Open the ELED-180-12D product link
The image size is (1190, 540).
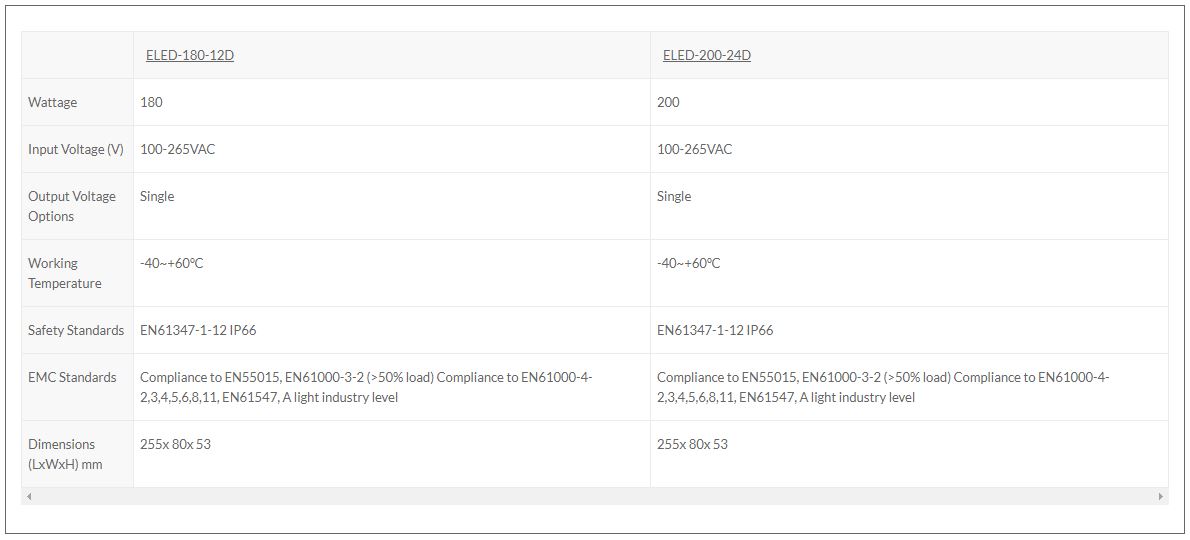[x=189, y=55]
